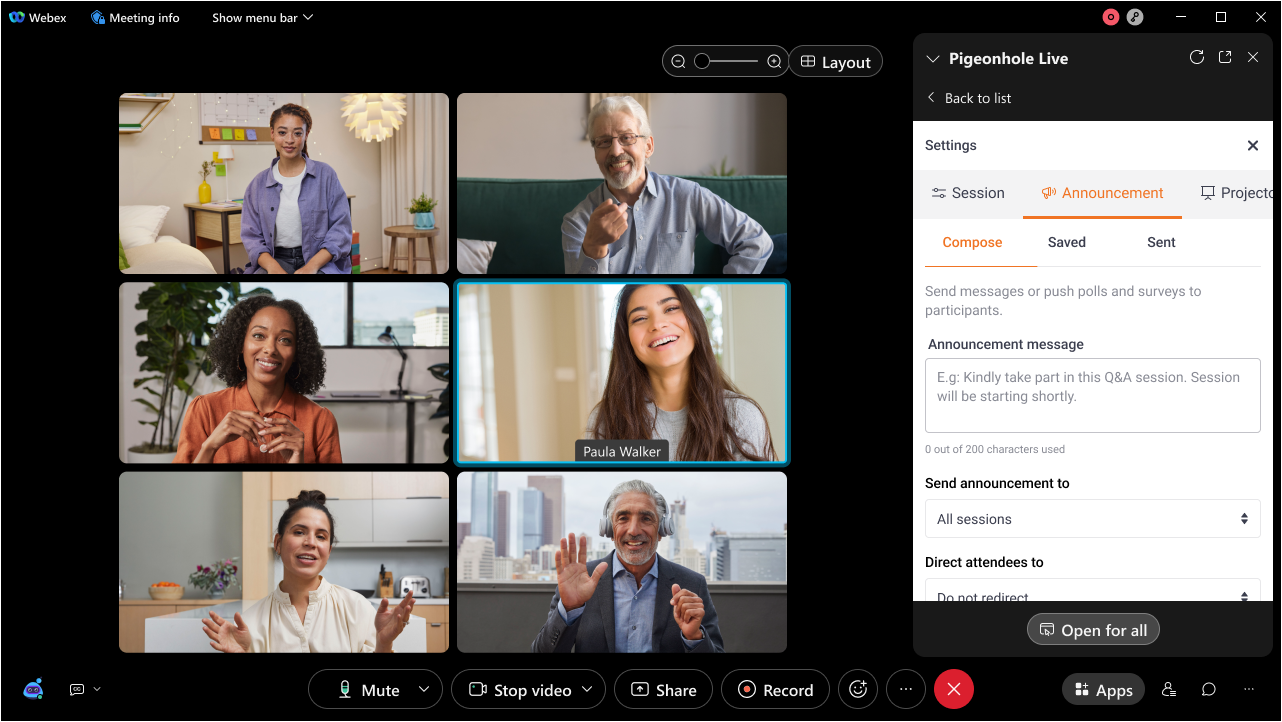Click the red recording indicator icon

pos(1110,17)
